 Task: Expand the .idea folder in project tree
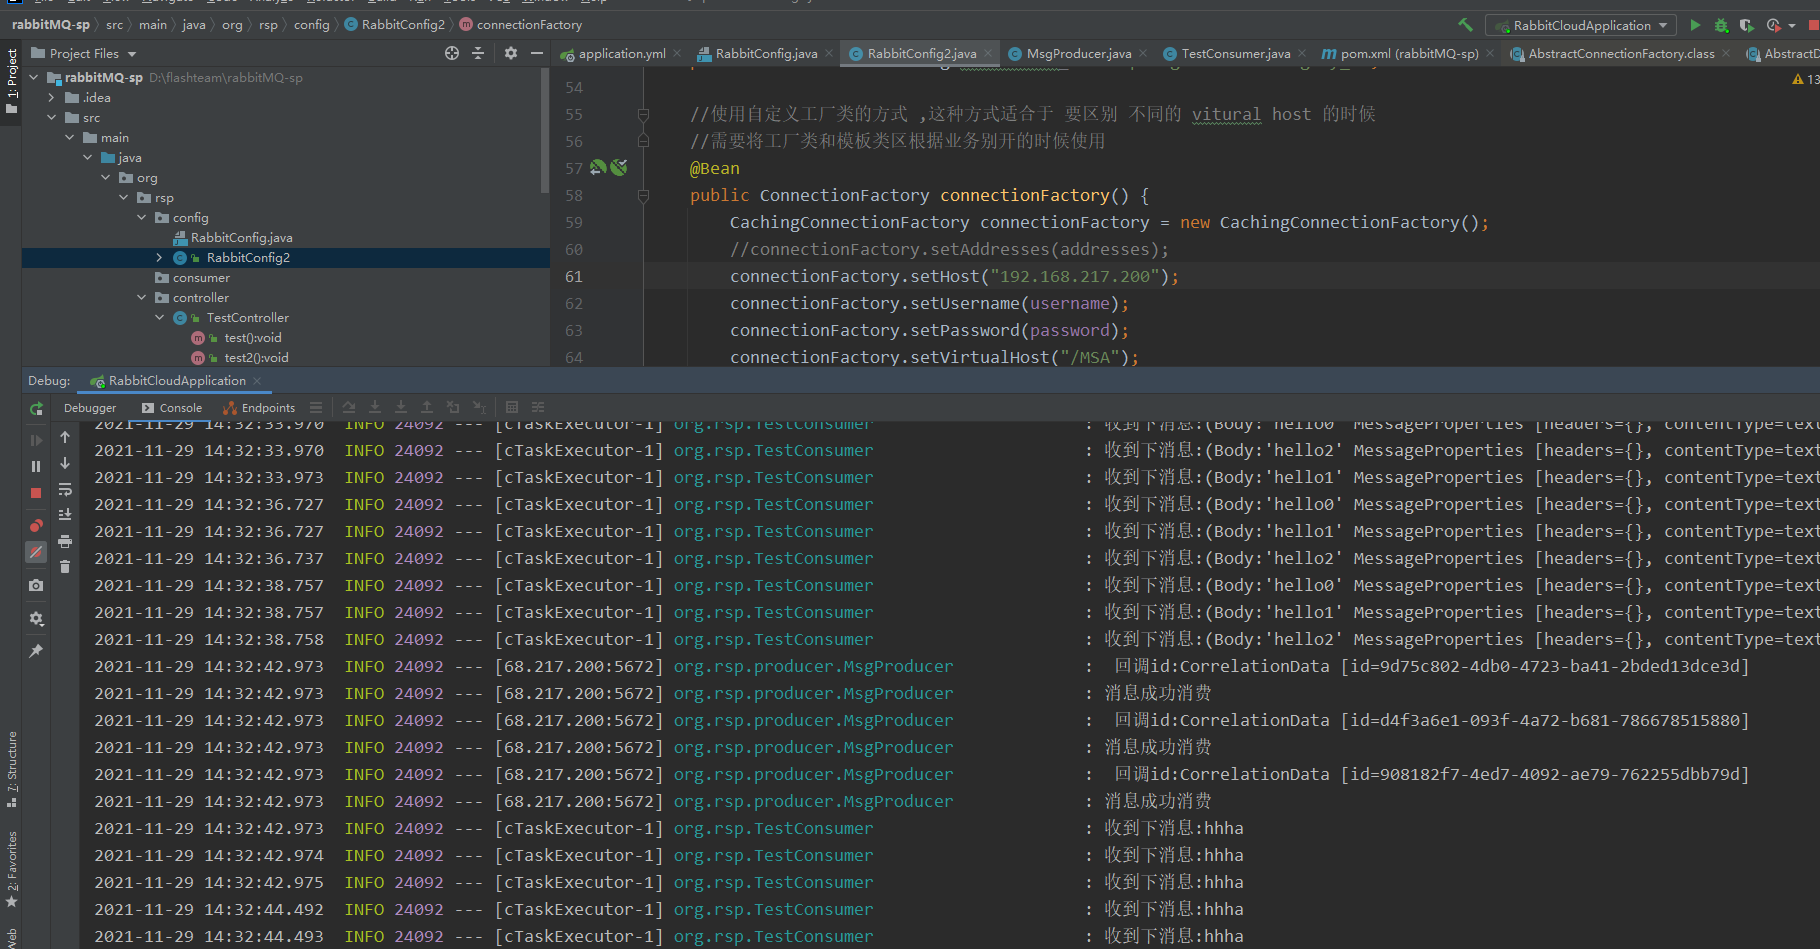click(52, 98)
